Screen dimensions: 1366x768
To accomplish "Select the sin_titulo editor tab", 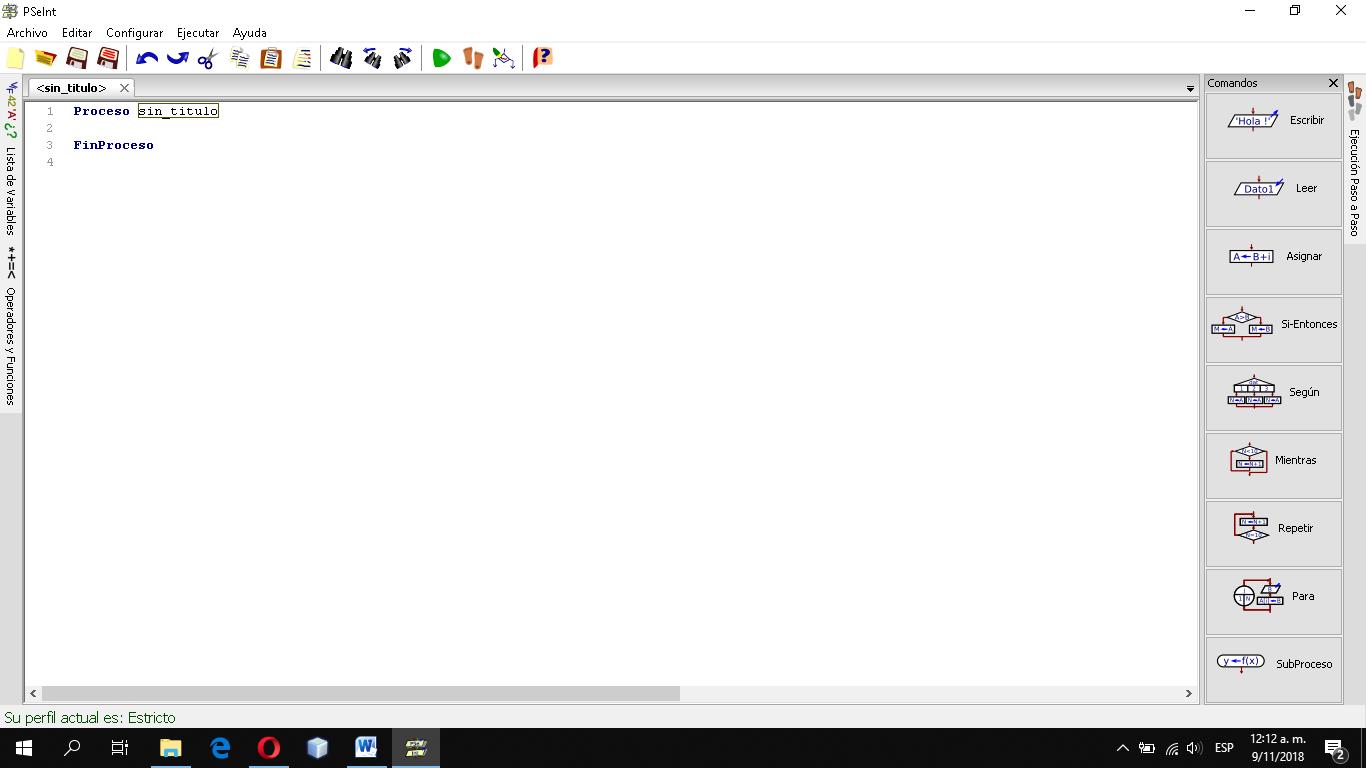I will 70,87.
